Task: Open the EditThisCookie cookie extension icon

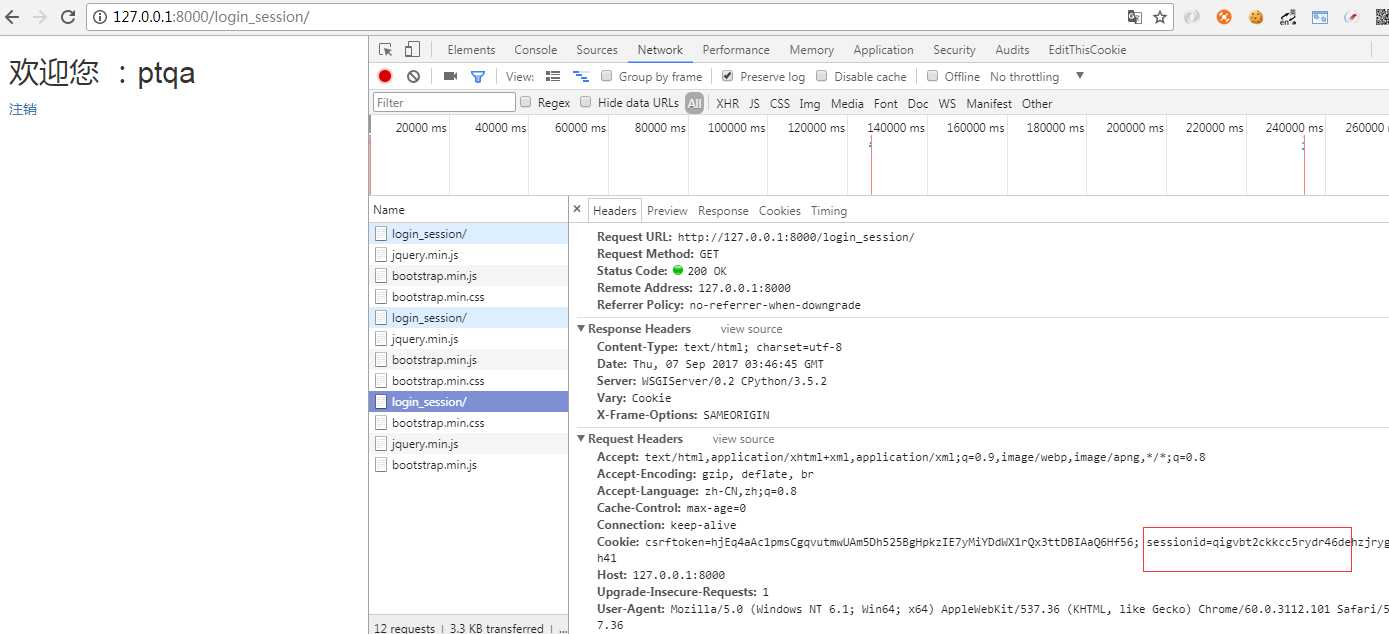Action: [1256, 17]
